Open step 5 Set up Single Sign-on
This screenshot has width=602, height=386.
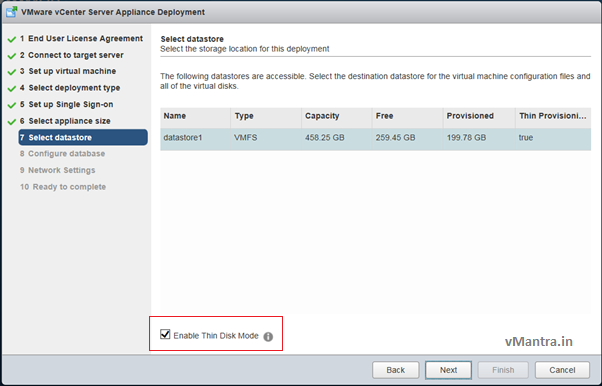point(66,104)
